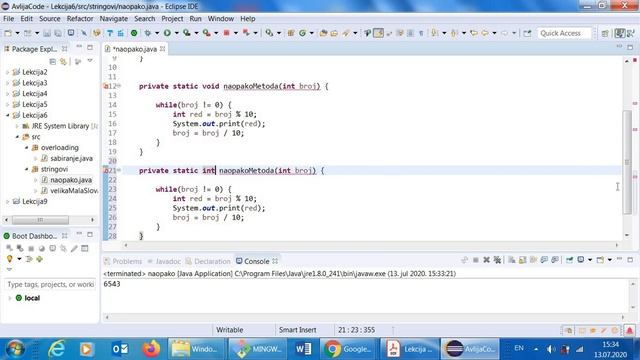Switch to the Declaration tab
This screenshot has height=360, width=640.
coord(208,261)
